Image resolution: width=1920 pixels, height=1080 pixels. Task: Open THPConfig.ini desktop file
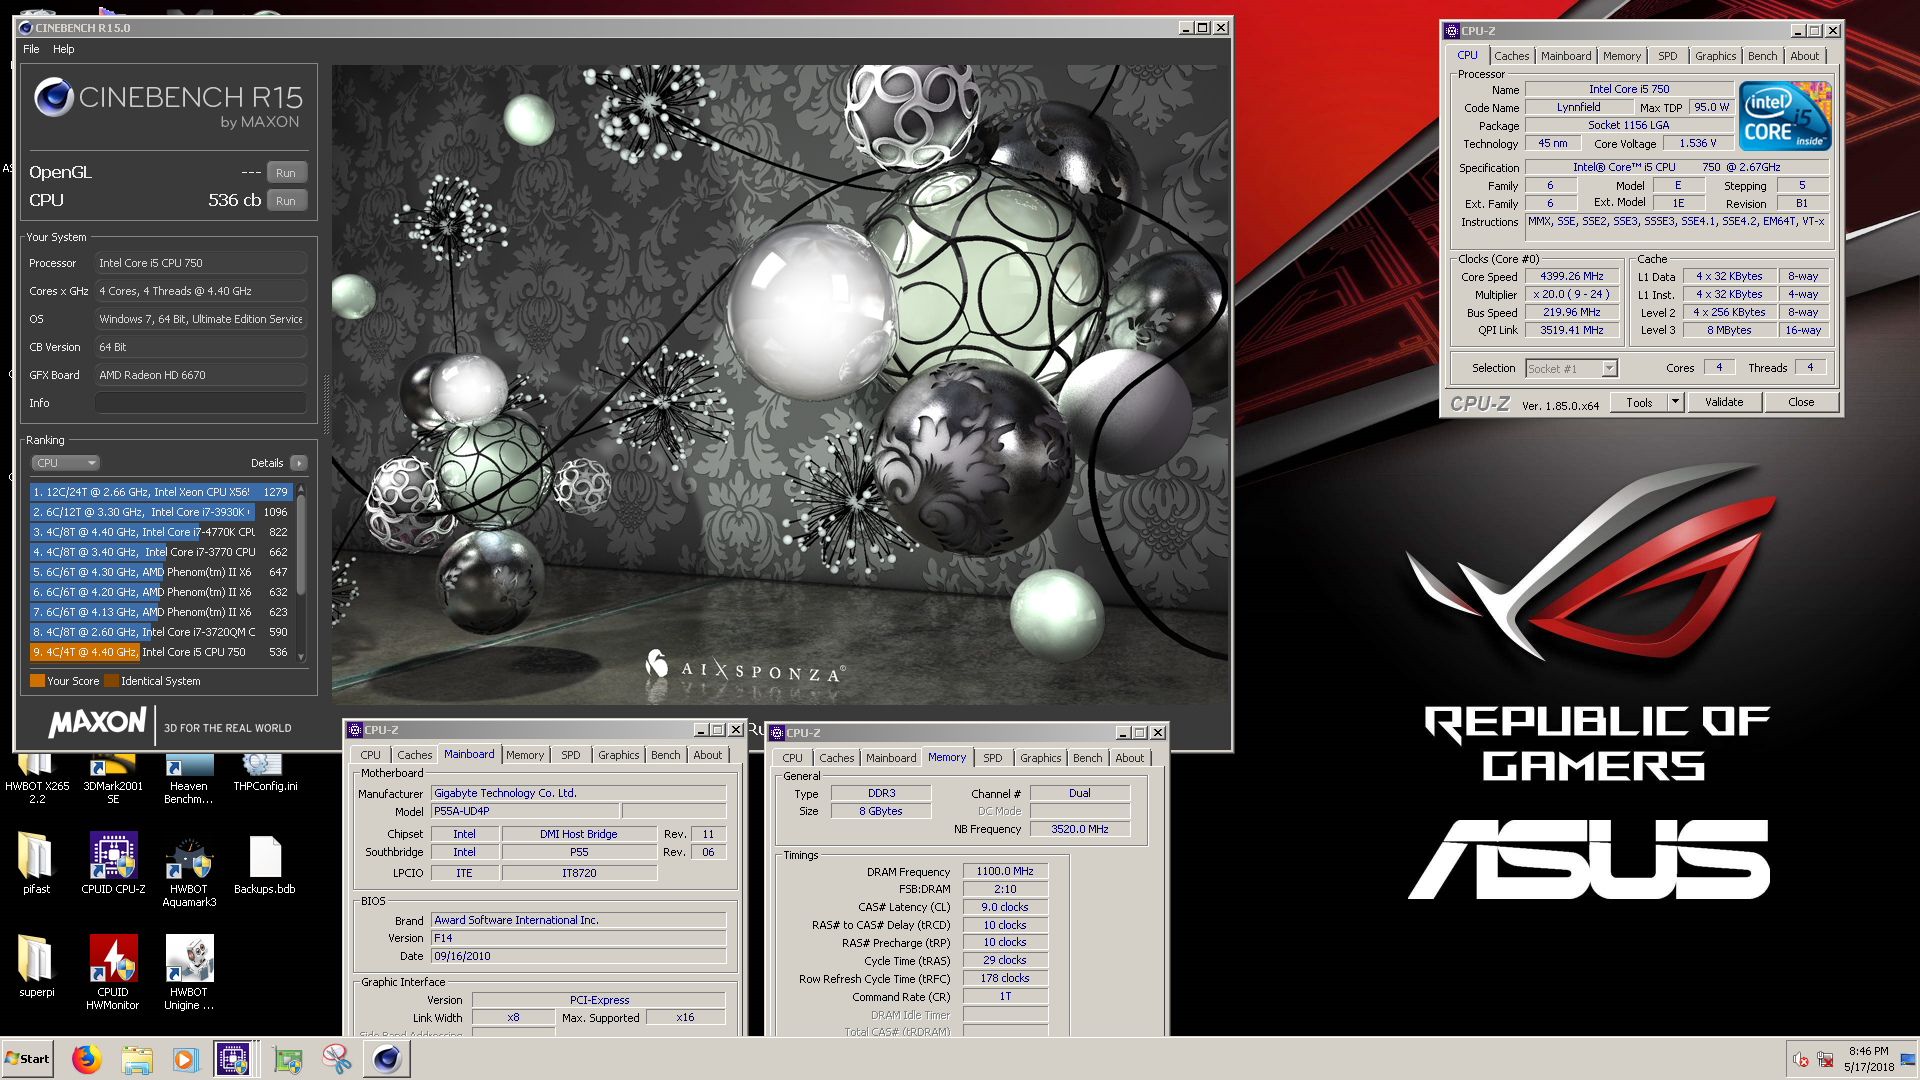point(265,774)
